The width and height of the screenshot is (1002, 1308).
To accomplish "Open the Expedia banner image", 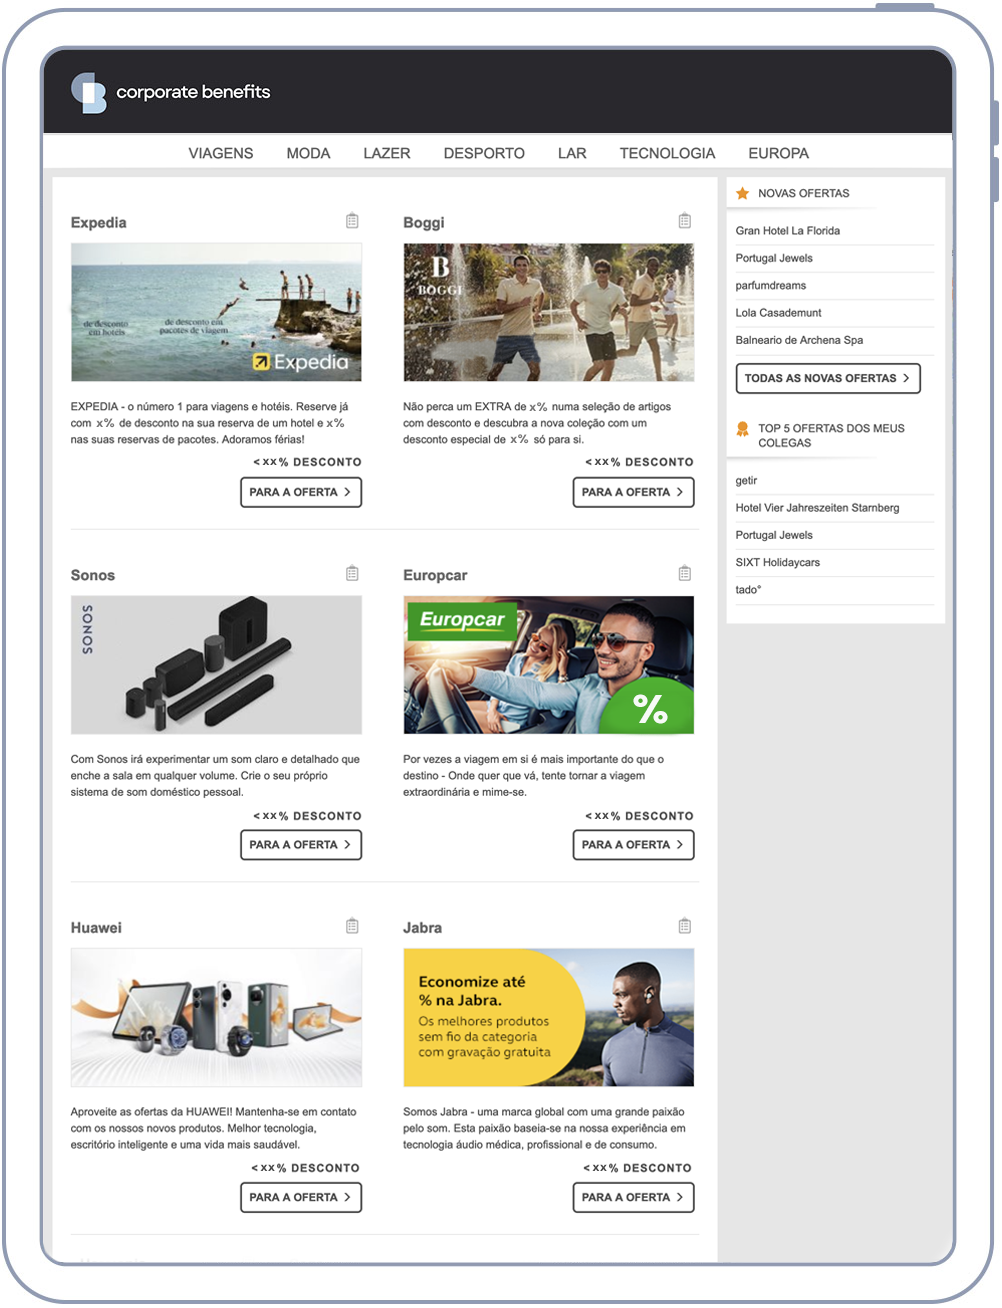I will click(x=216, y=312).
